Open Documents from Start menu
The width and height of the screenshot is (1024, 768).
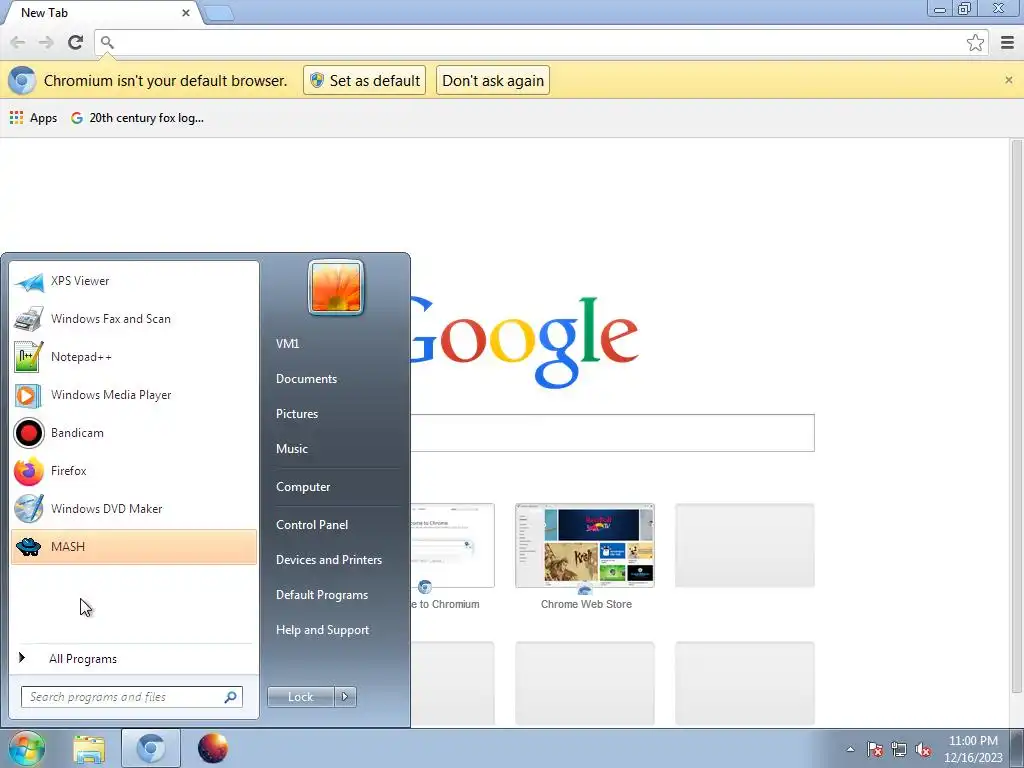pyautogui.click(x=306, y=379)
